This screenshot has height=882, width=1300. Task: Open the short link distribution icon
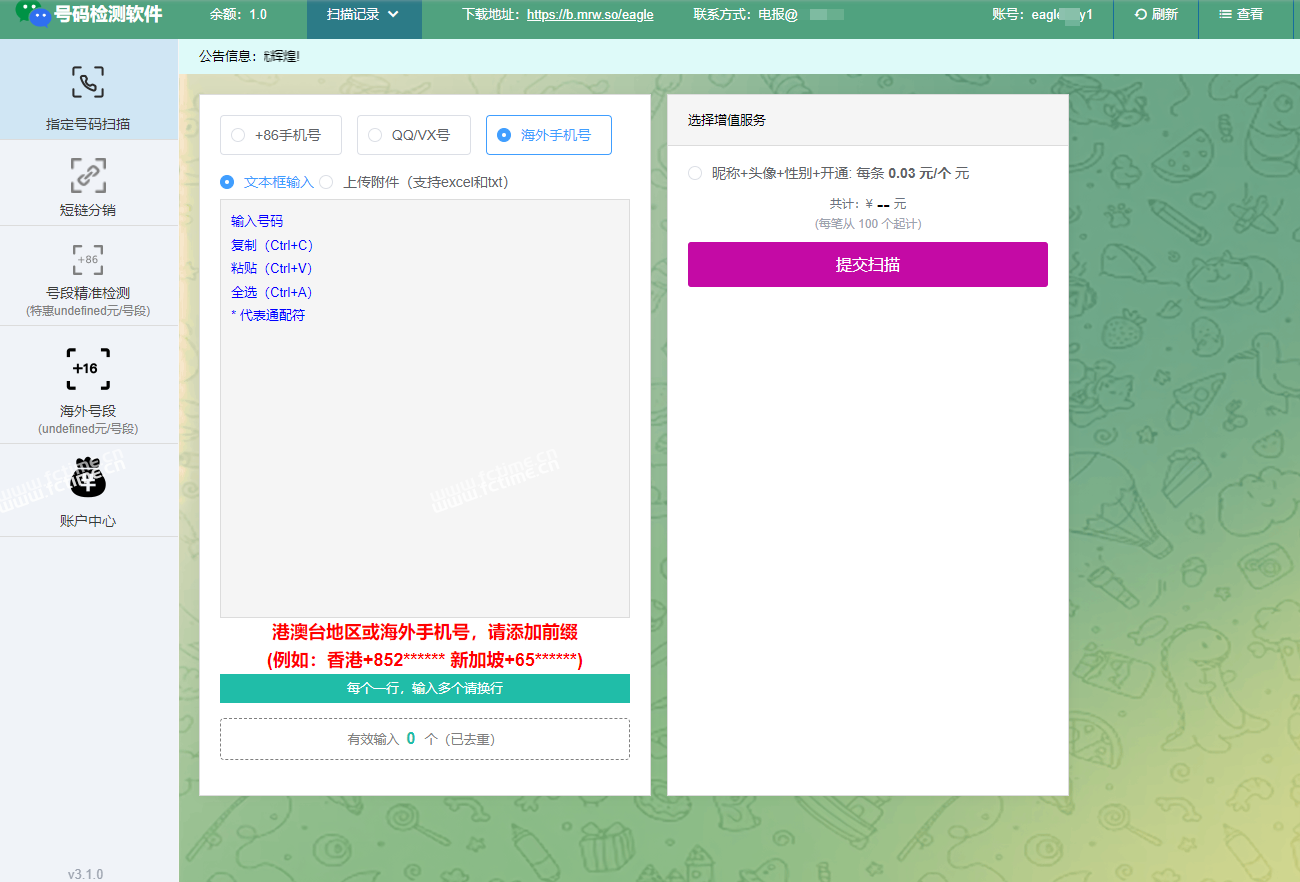(x=88, y=175)
